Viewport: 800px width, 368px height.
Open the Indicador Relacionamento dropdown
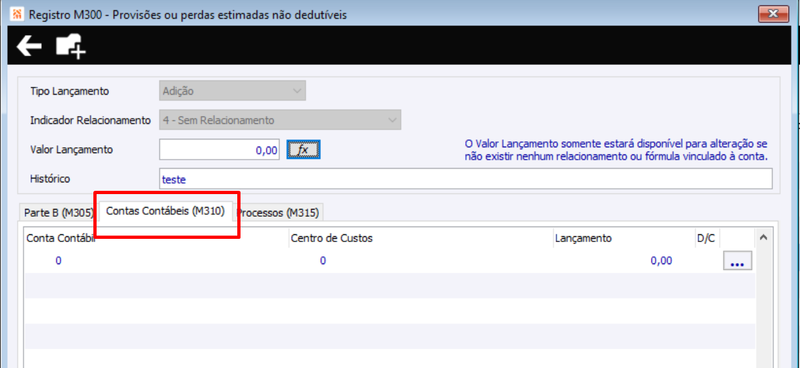280,120
